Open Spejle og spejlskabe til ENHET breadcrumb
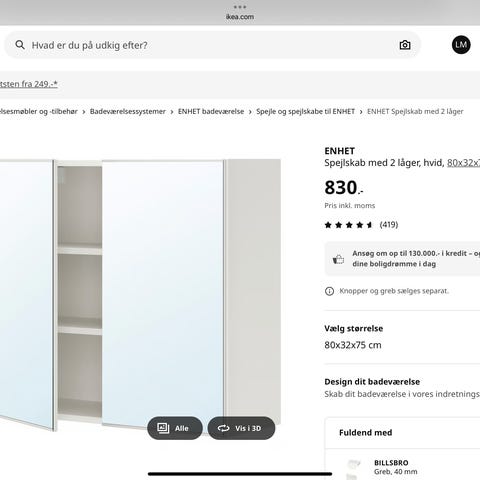The width and height of the screenshot is (480, 480). [x=305, y=112]
